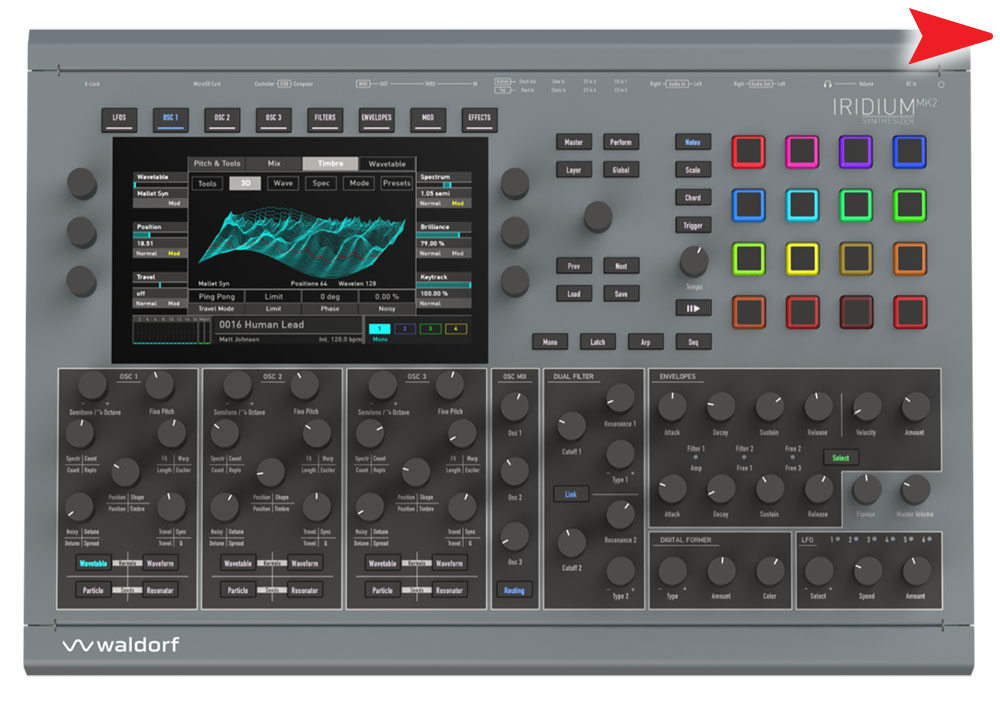1000x716 pixels.
Task: Open the LFOS edit page
Action: (x=120, y=117)
